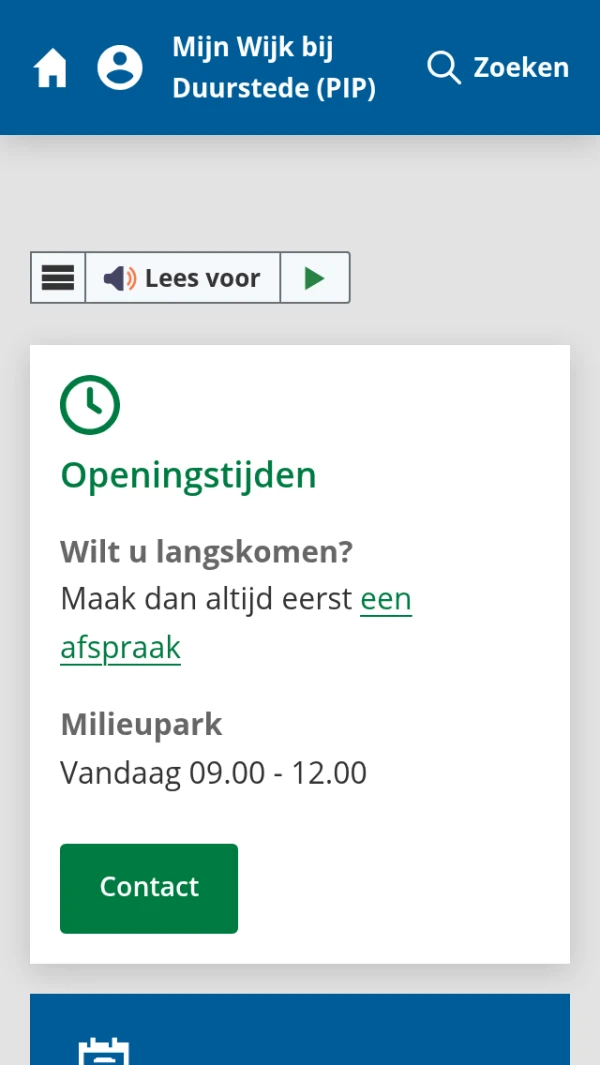Click the green clock icon

click(90, 405)
